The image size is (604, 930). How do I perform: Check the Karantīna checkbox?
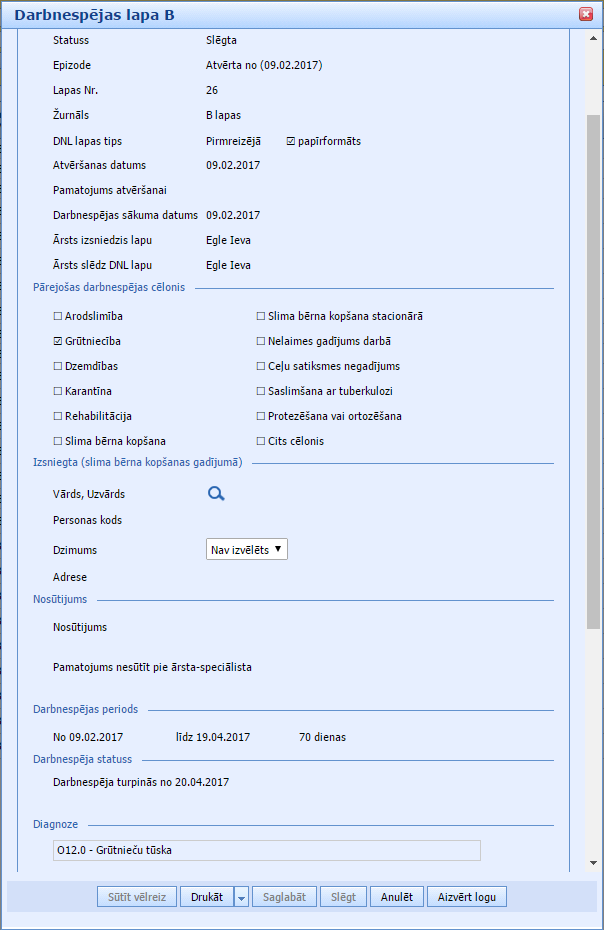[58, 391]
